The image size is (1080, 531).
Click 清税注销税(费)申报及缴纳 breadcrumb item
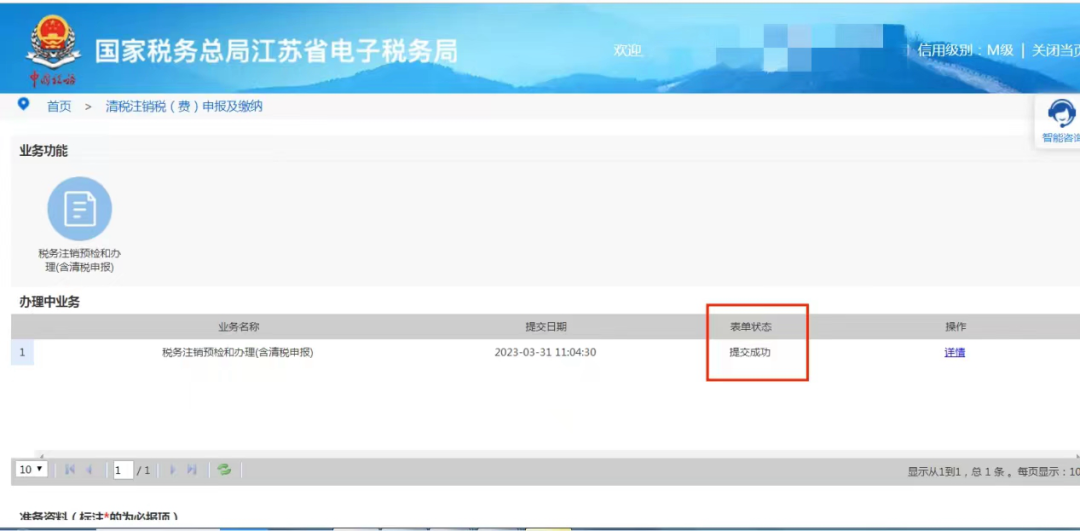(184, 106)
